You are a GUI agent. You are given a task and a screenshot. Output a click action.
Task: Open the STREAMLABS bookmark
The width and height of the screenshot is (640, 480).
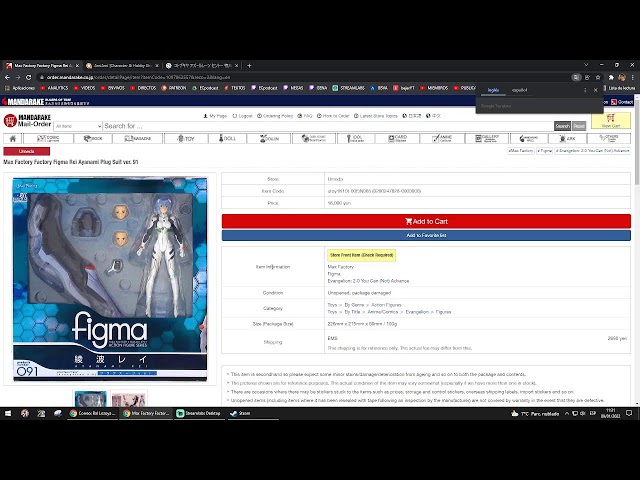(347, 88)
